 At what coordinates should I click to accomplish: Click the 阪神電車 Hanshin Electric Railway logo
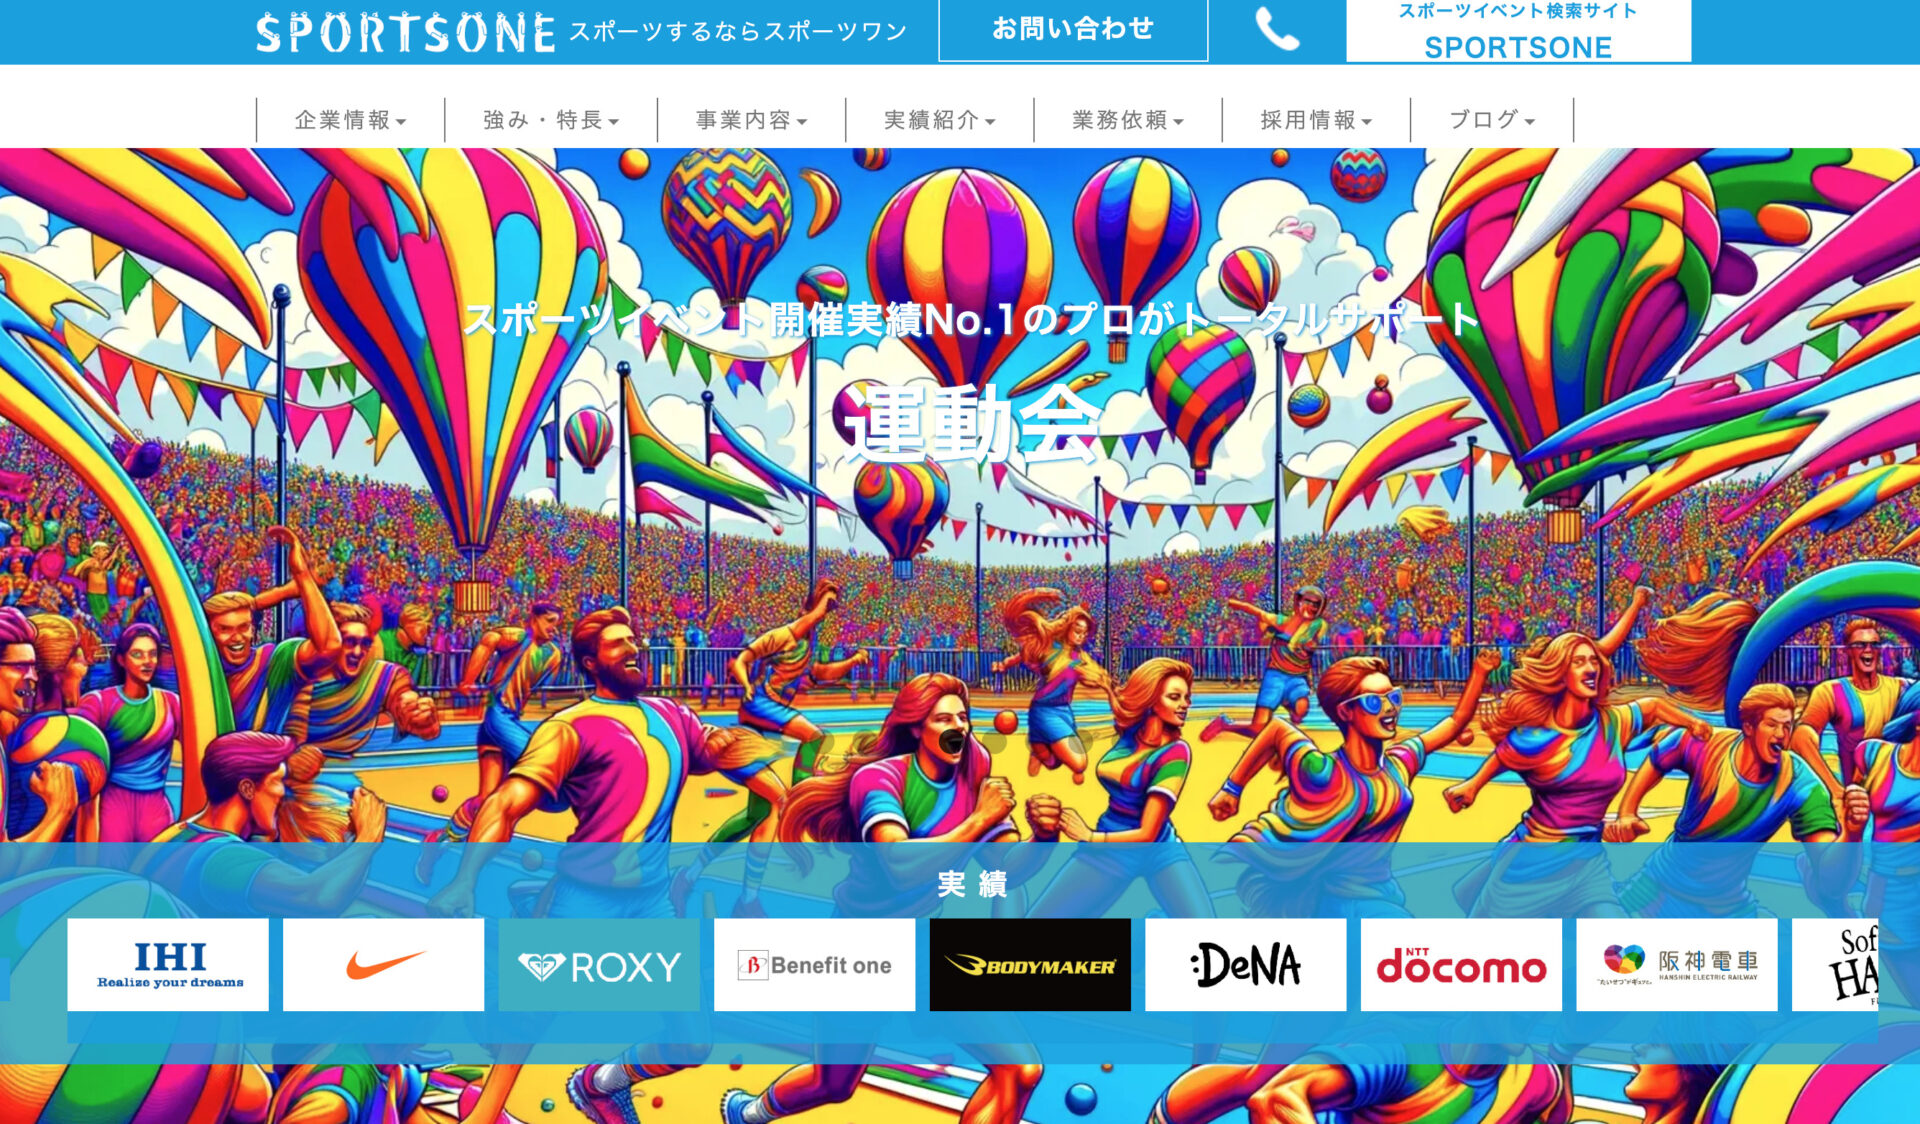tap(1677, 965)
